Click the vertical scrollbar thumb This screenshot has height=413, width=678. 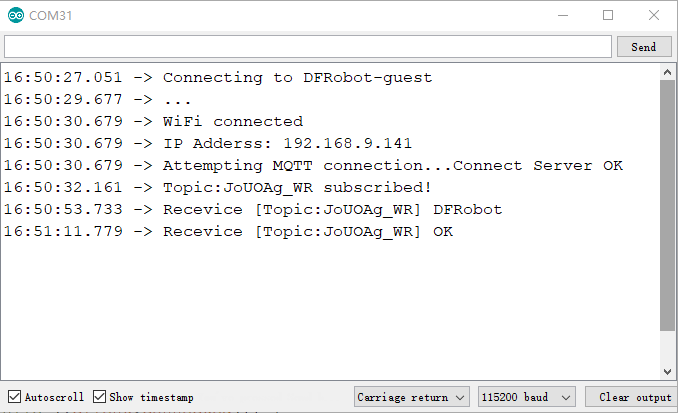pyautogui.click(x=667, y=205)
